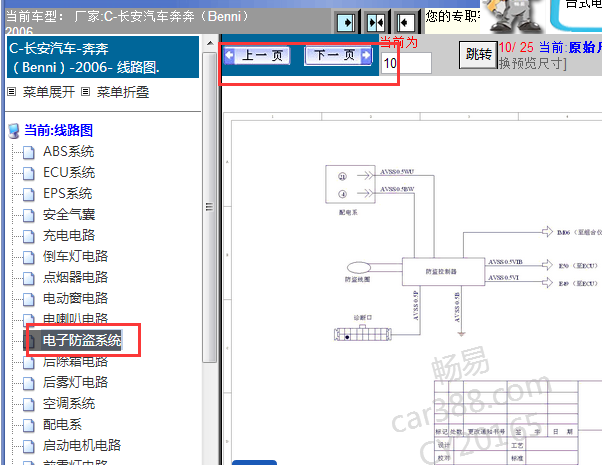Click the sidebar scrollbar up arrow
The width and height of the screenshot is (602, 465).
point(210,43)
